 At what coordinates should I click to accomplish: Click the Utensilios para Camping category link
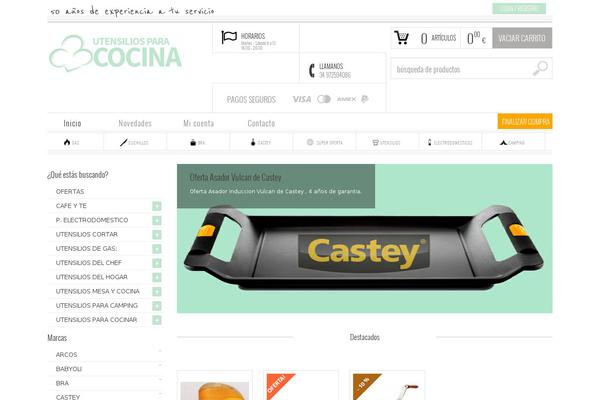(97, 306)
